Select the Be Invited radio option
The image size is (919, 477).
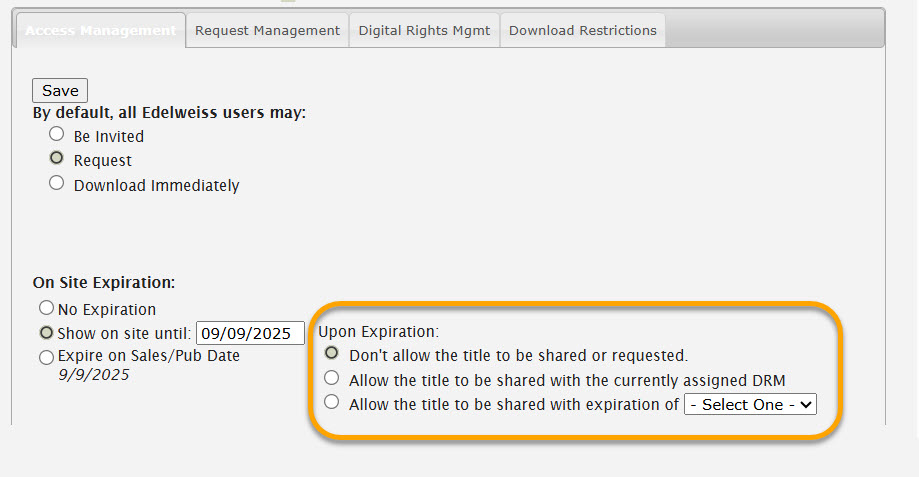[x=56, y=134]
